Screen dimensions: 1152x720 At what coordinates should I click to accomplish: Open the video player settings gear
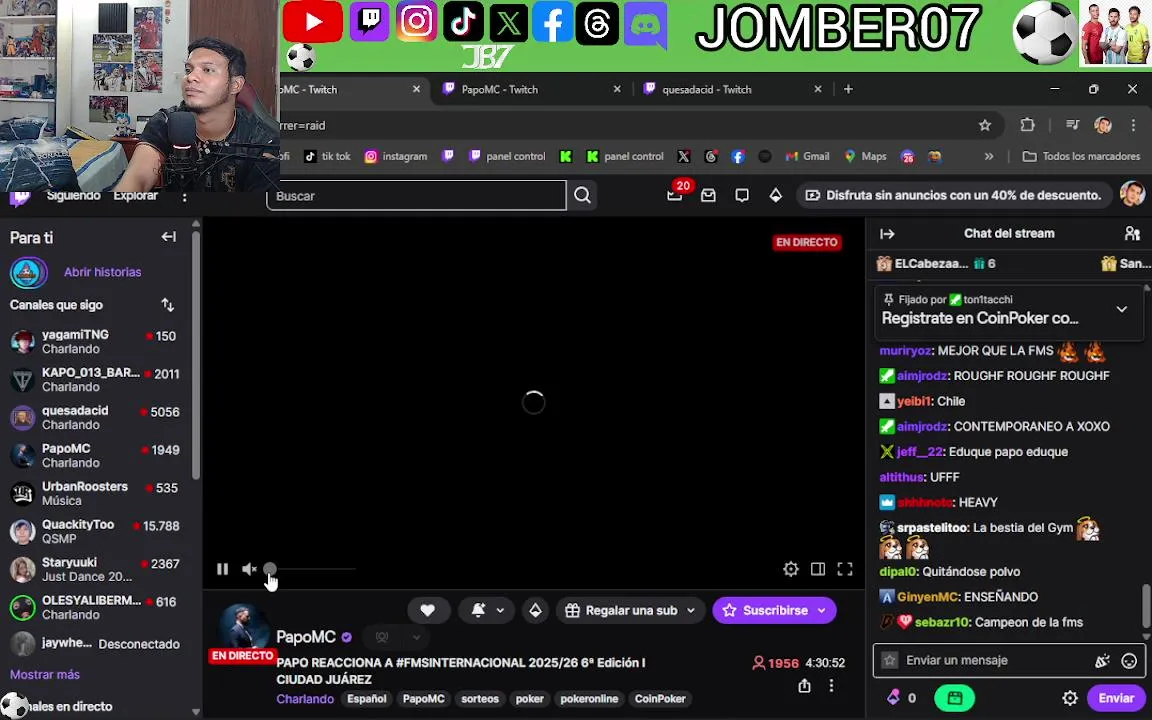[791, 569]
